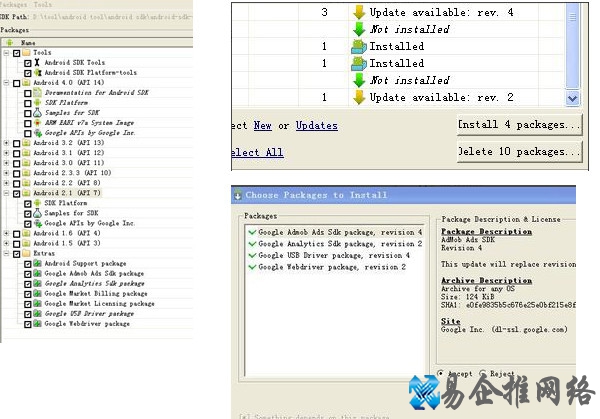Click the scrollbar down arrow in package list

572,98
